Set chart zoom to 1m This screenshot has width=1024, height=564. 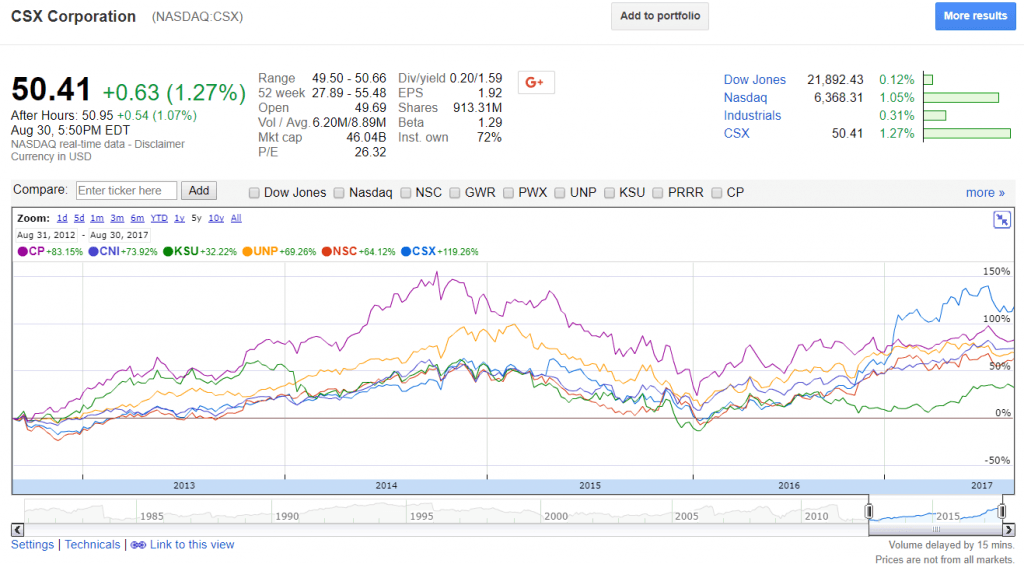pyautogui.click(x=97, y=218)
